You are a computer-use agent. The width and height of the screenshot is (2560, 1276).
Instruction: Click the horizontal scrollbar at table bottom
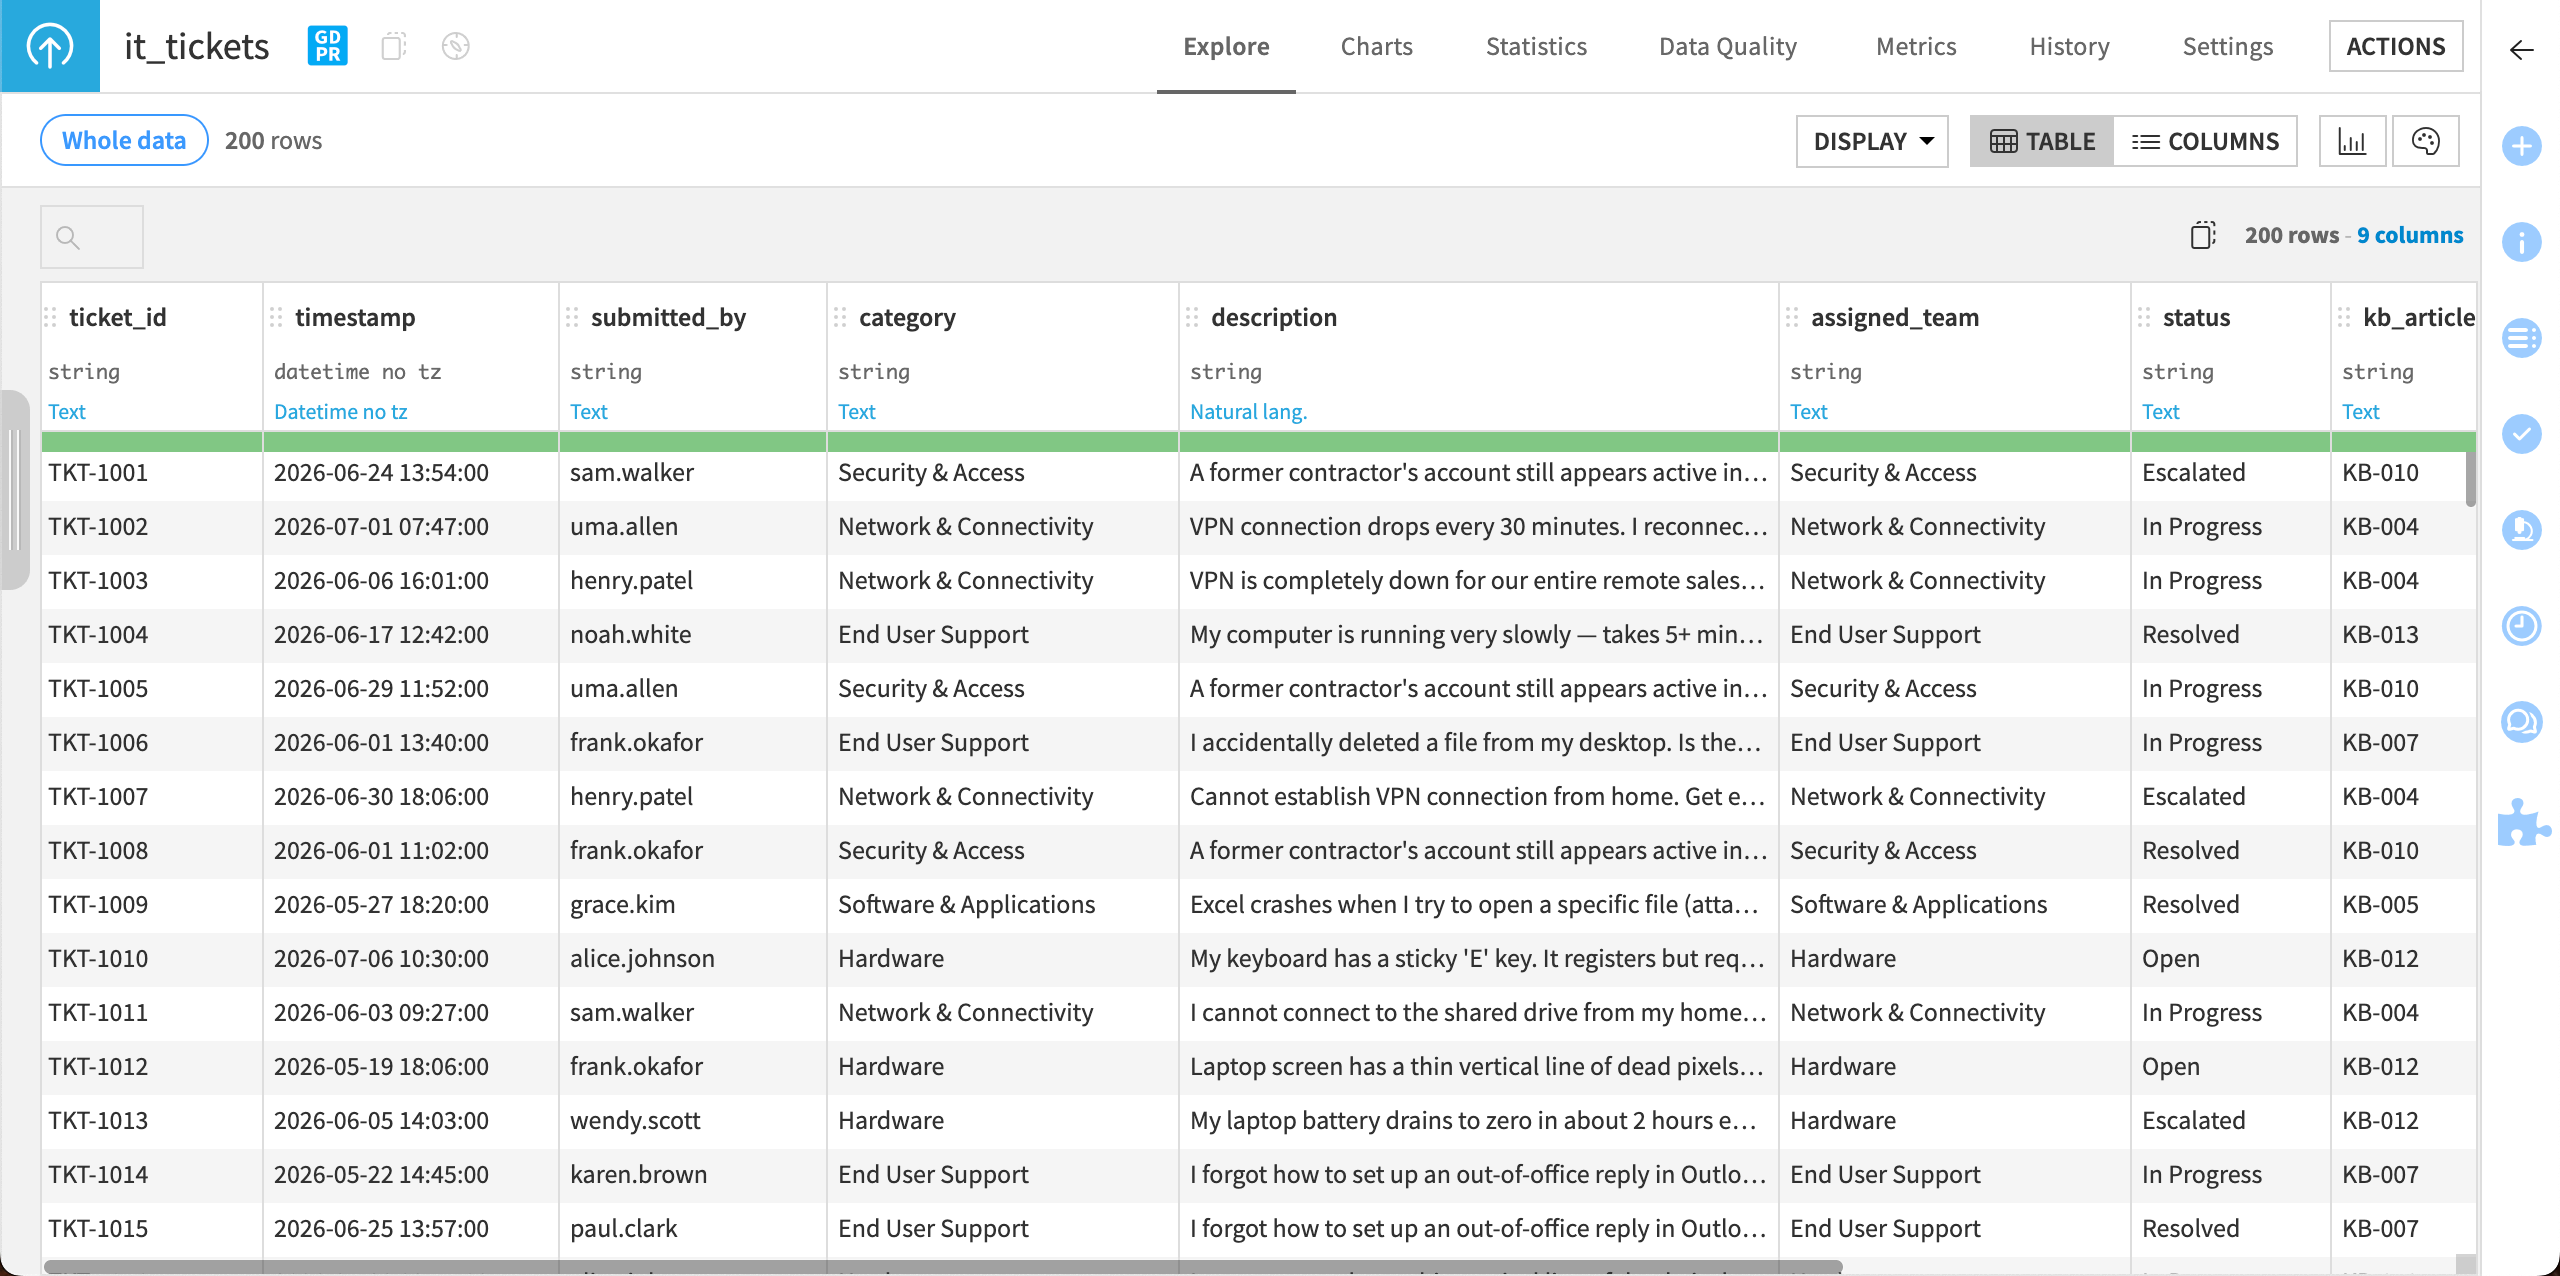point(943,1267)
